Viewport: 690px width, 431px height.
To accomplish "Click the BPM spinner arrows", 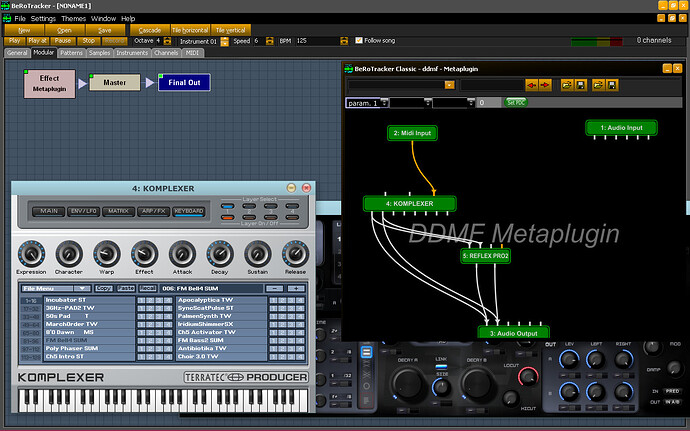I will point(344,41).
